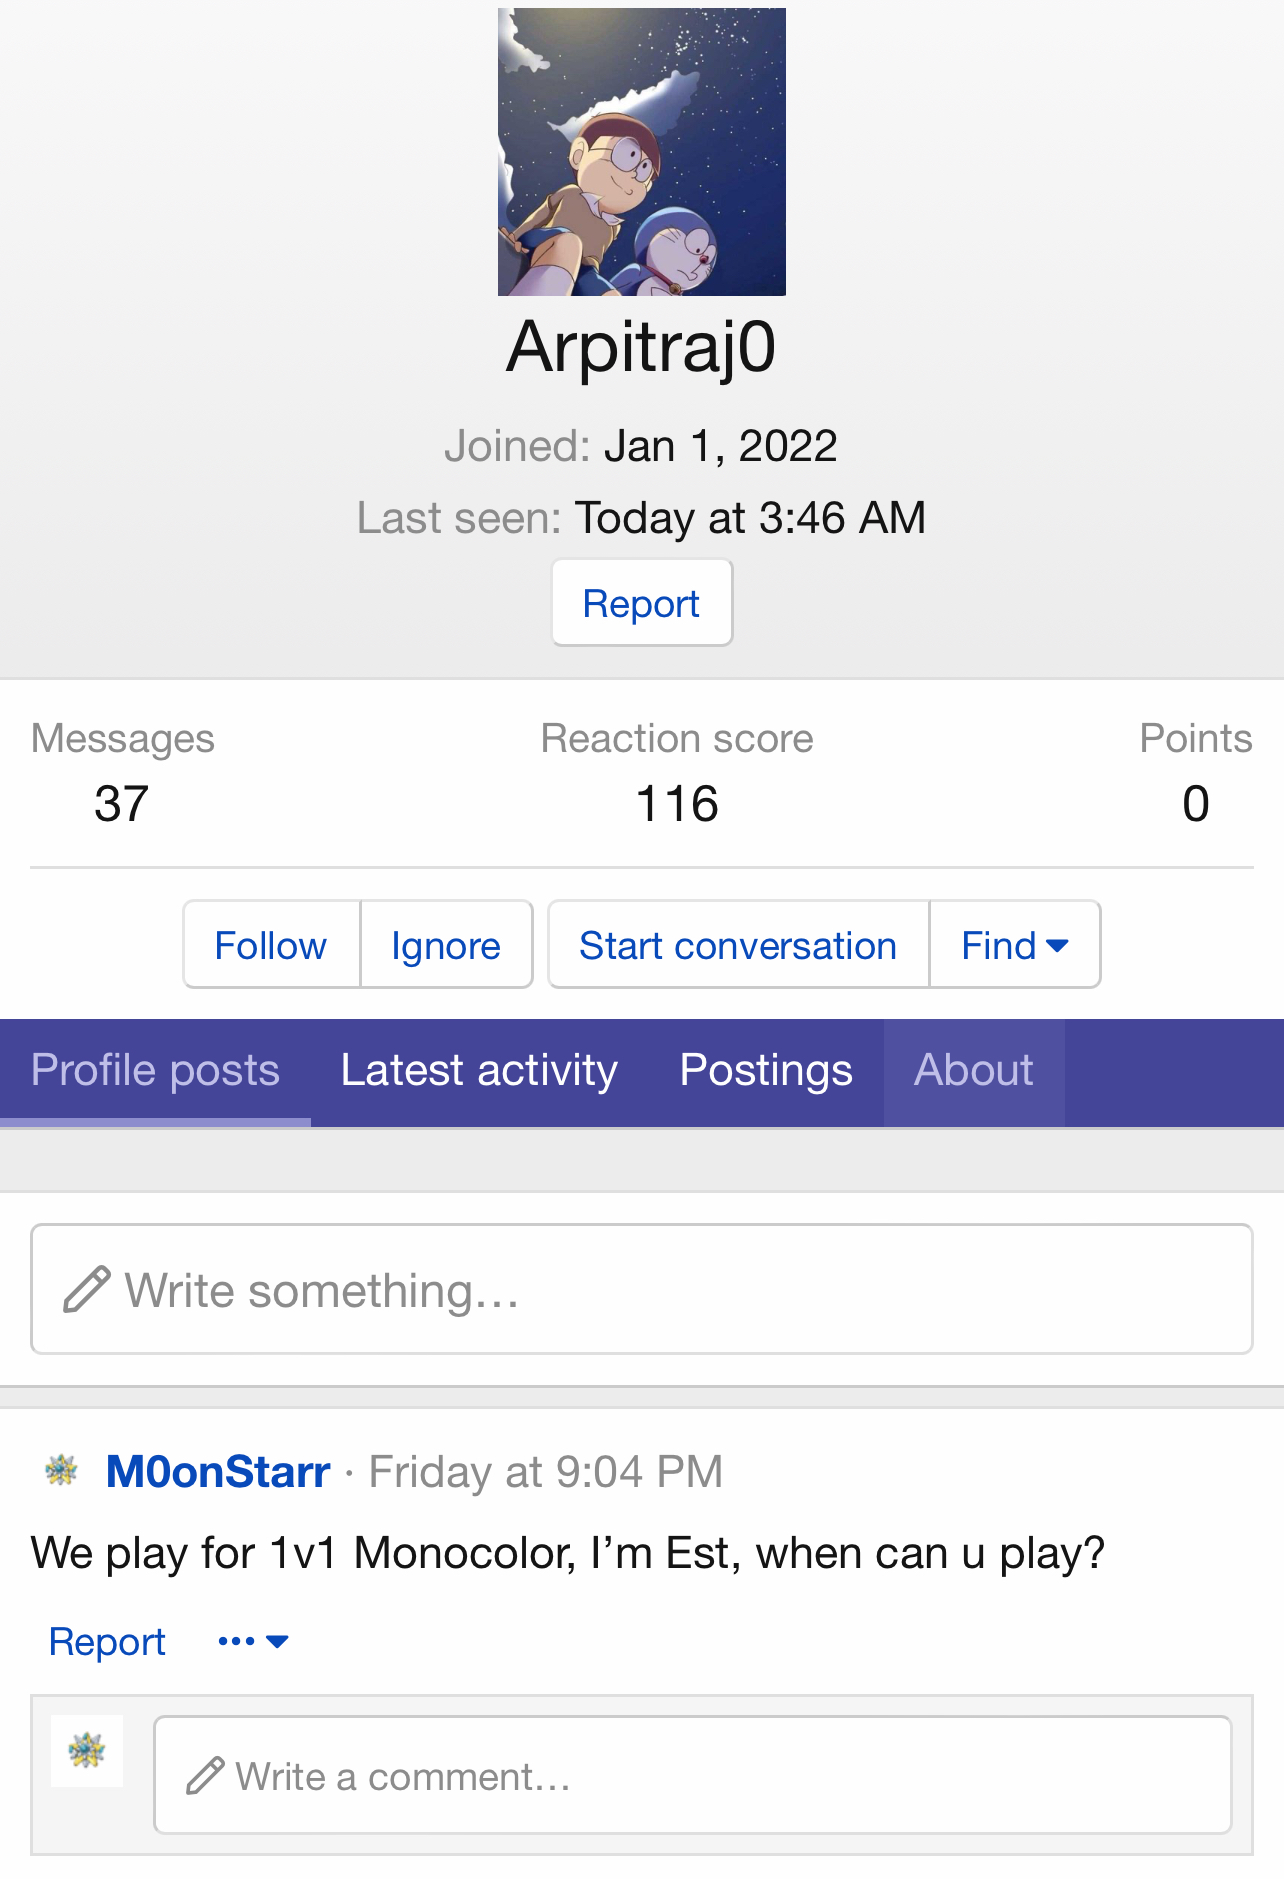Open the Latest activity tab
Screen dimensions: 1284x1879
(x=479, y=1071)
